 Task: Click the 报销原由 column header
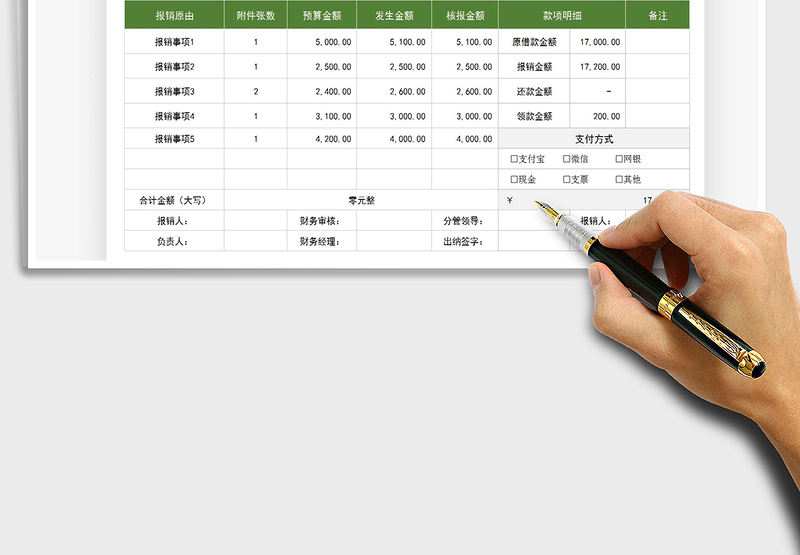175,17
